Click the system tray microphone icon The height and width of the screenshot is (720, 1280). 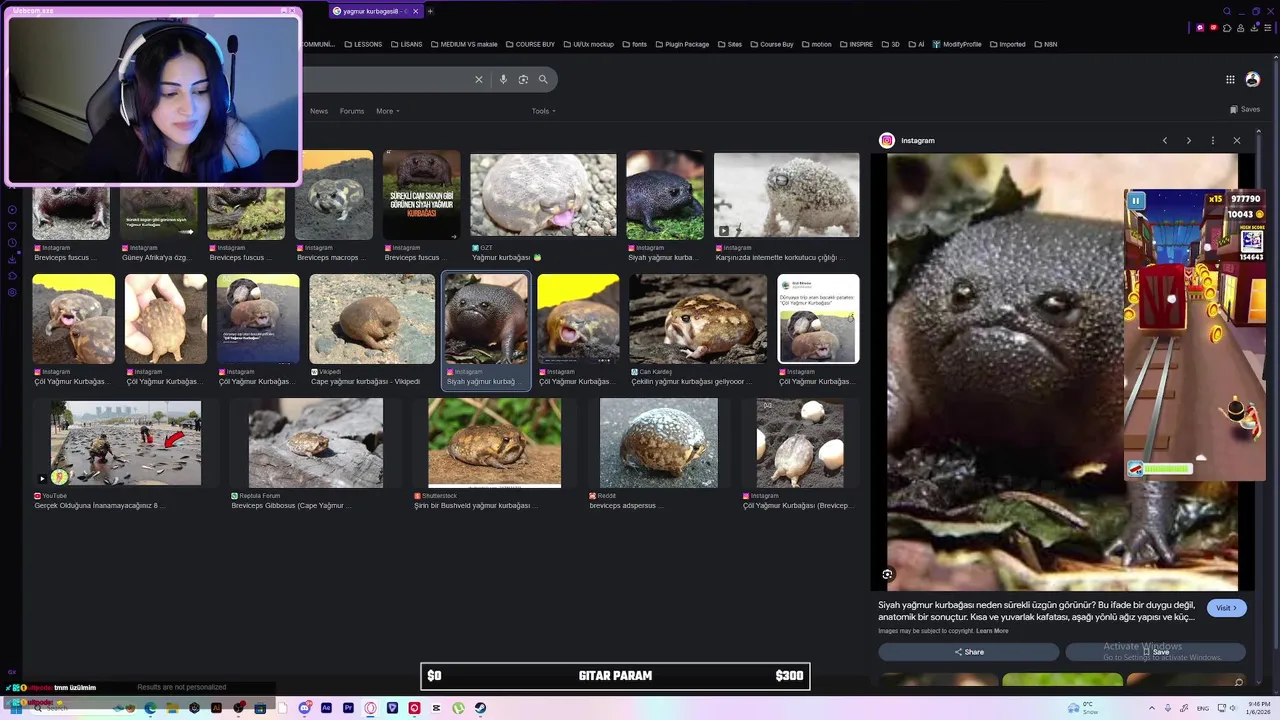coord(1168,708)
